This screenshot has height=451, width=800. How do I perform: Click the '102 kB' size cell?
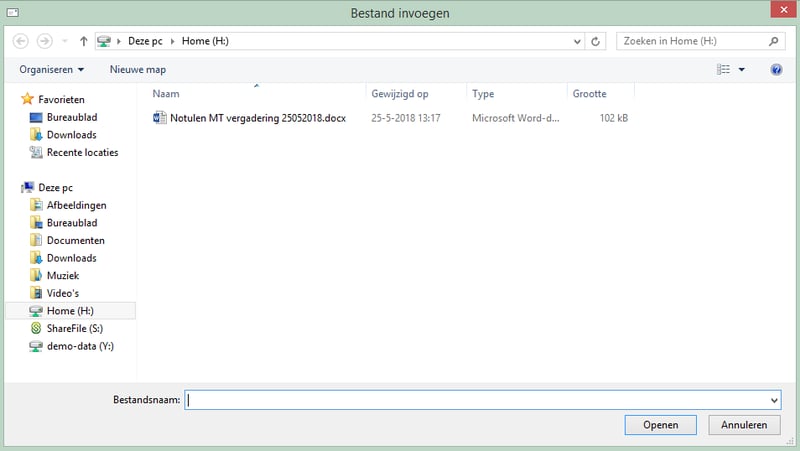click(x=614, y=118)
